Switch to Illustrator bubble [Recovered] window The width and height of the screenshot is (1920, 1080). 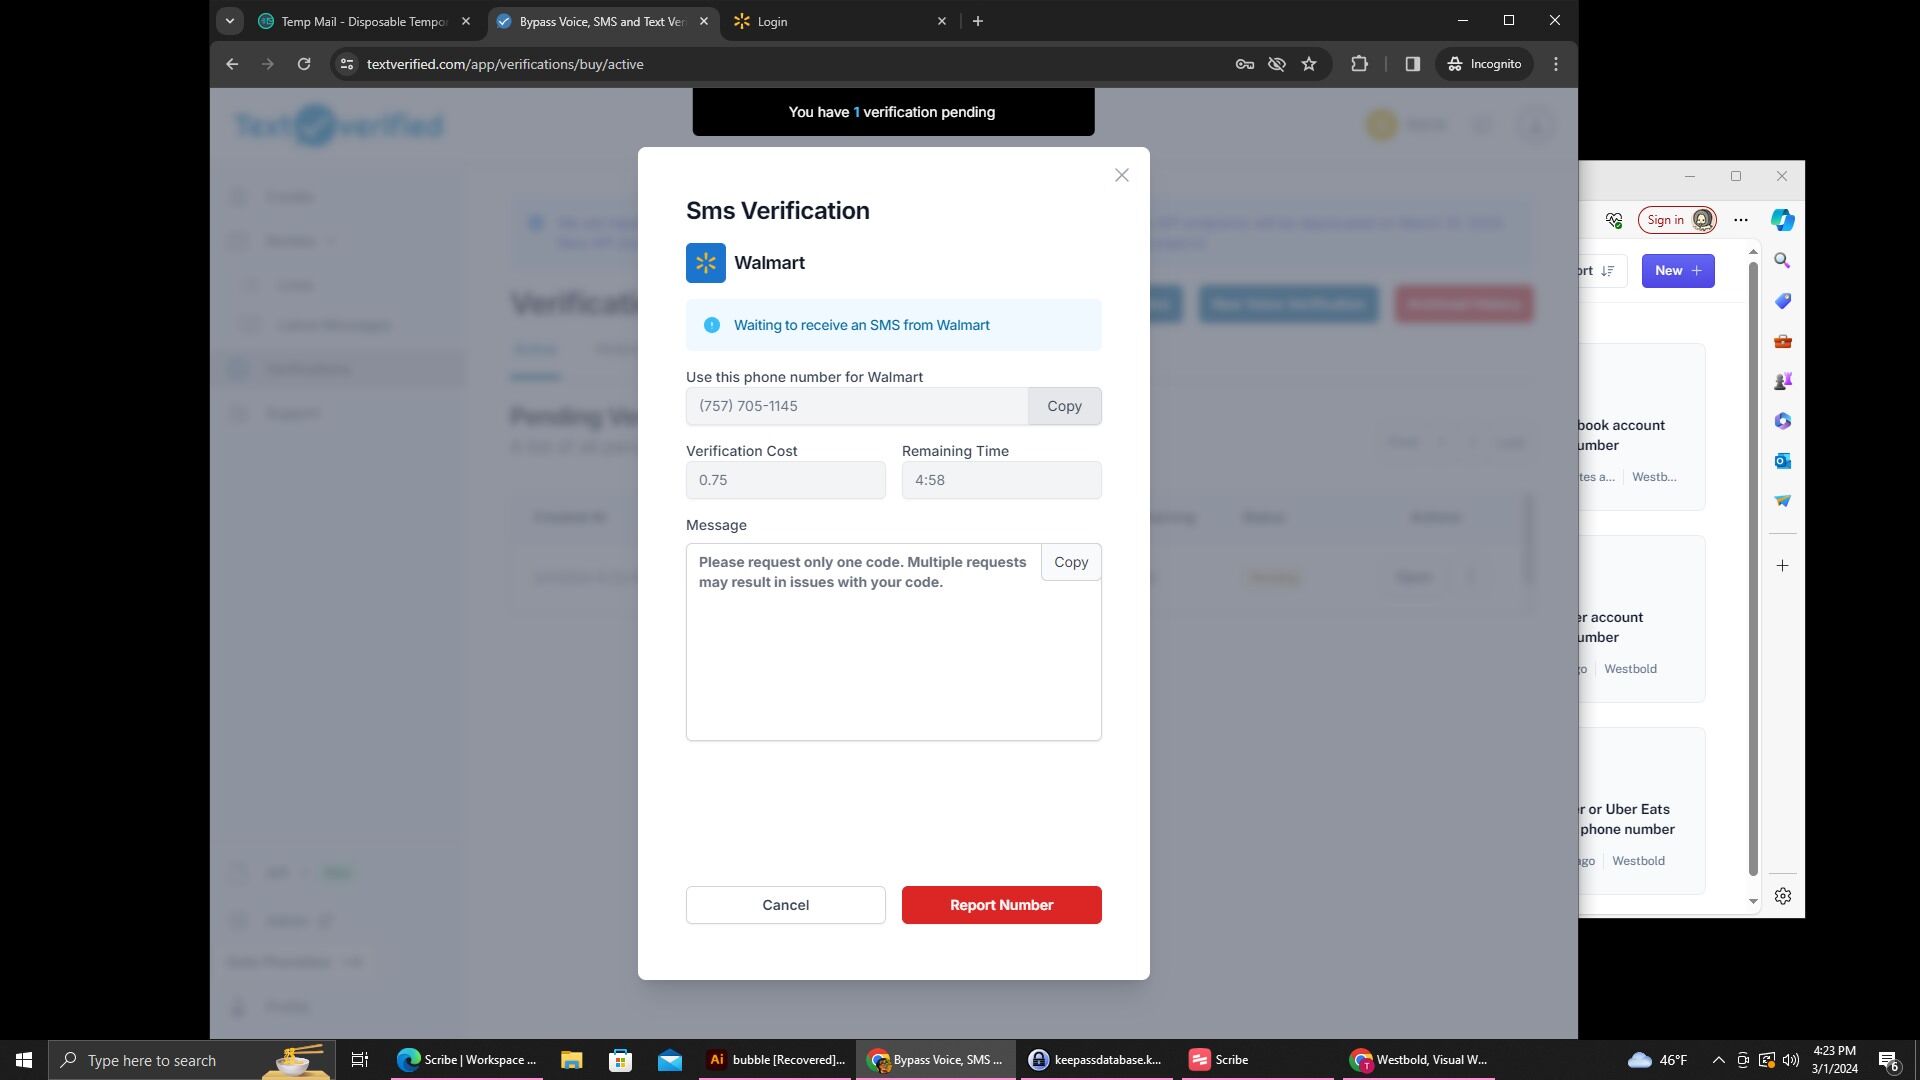(x=776, y=1060)
